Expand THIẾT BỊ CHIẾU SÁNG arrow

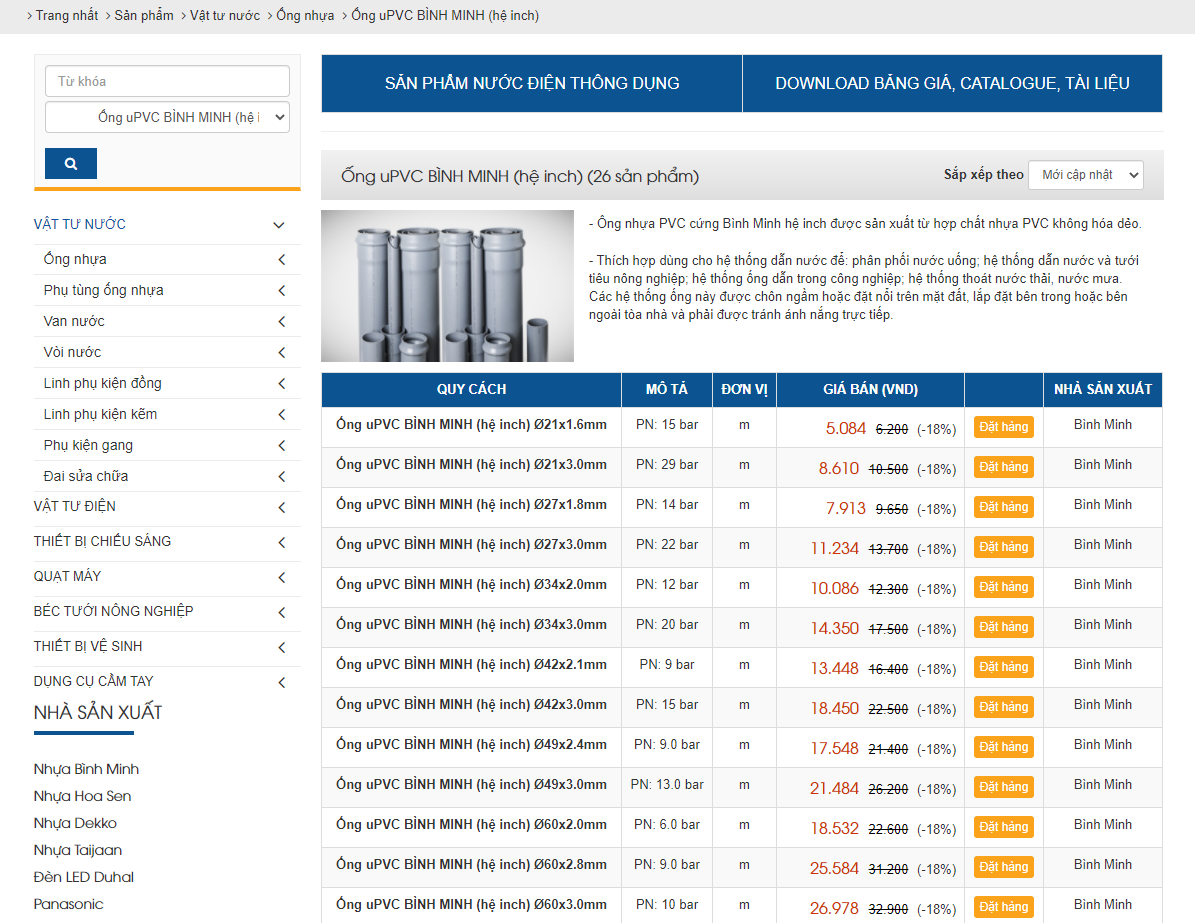click(x=282, y=542)
